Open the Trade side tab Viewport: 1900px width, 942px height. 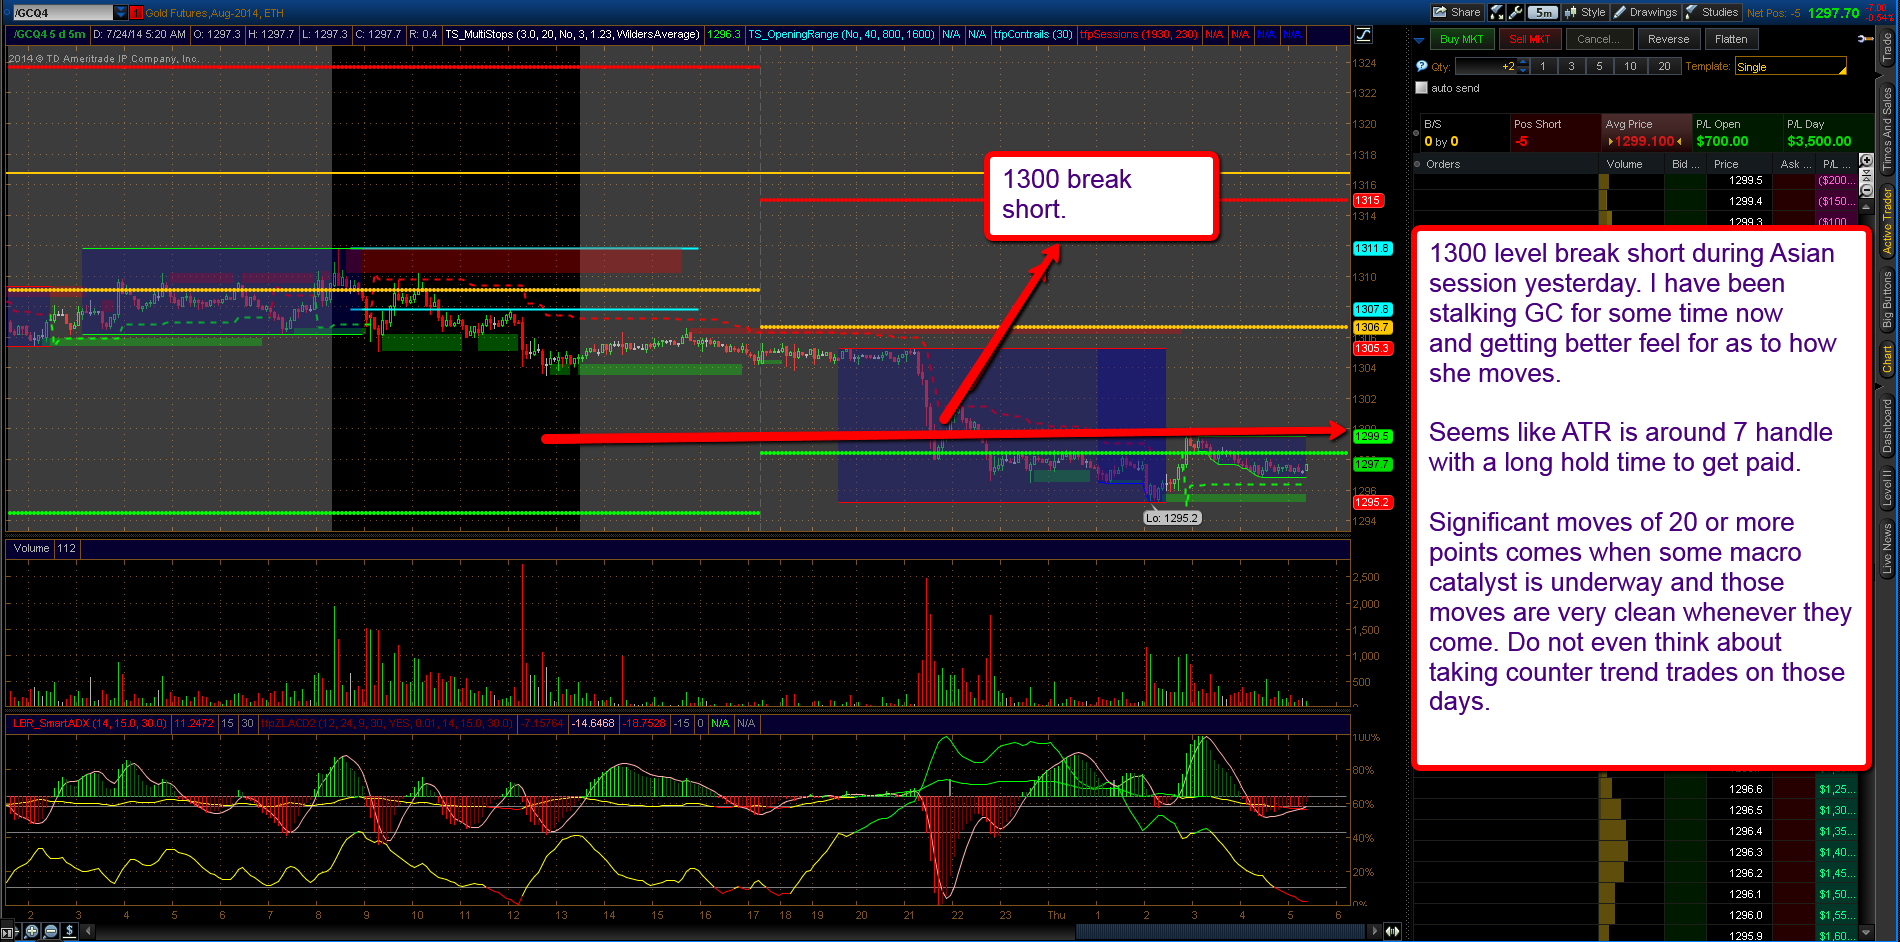coord(1887,47)
